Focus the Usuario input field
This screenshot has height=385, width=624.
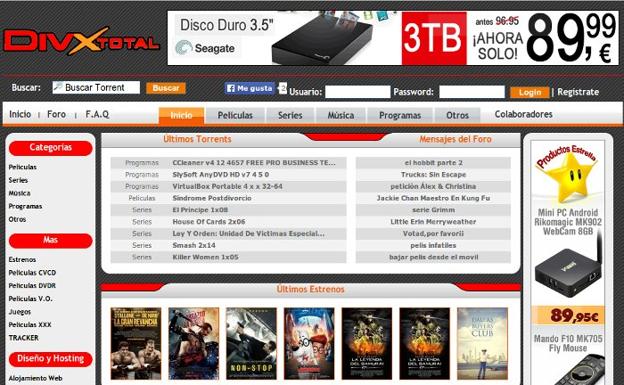(357, 92)
